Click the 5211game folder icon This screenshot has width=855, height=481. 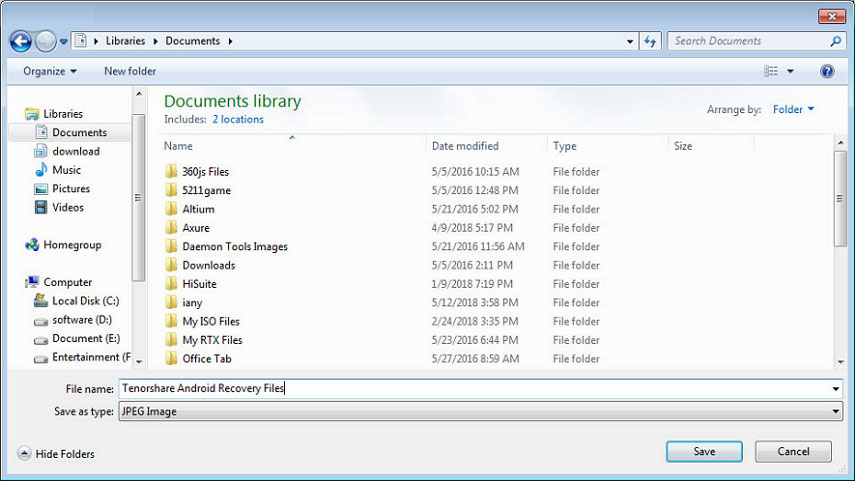(x=171, y=190)
